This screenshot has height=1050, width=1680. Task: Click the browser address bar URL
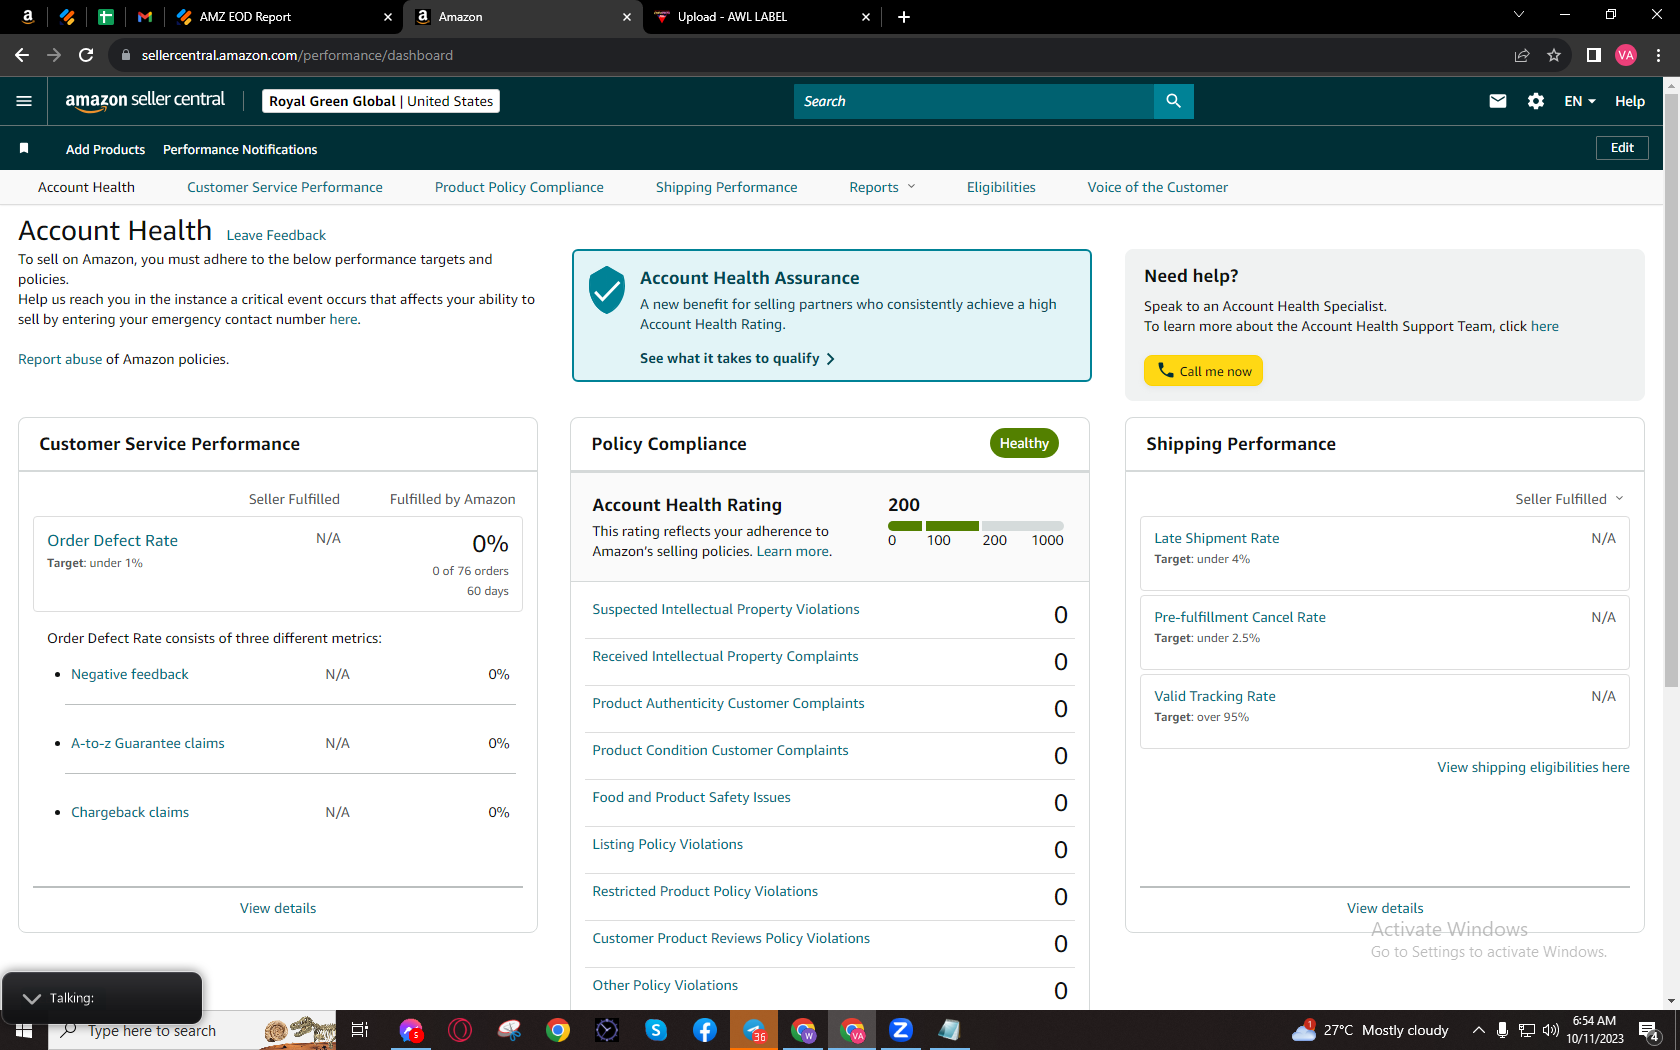(x=297, y=55)
